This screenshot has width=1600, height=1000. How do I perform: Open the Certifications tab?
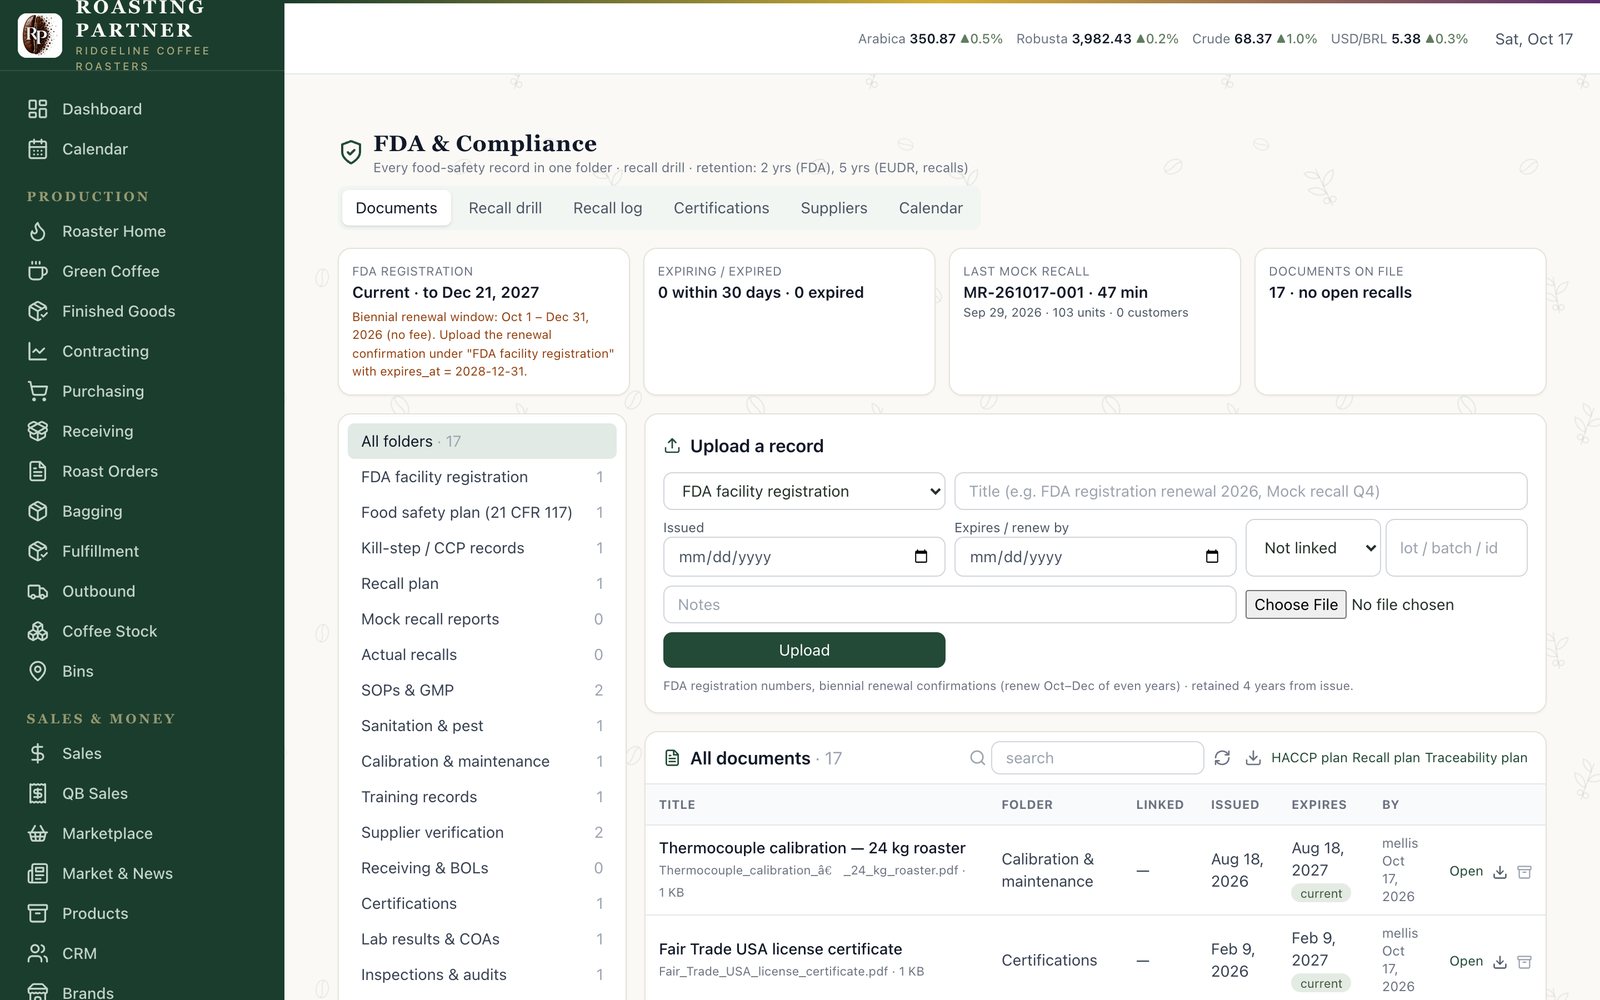click(x=721, y=208)
